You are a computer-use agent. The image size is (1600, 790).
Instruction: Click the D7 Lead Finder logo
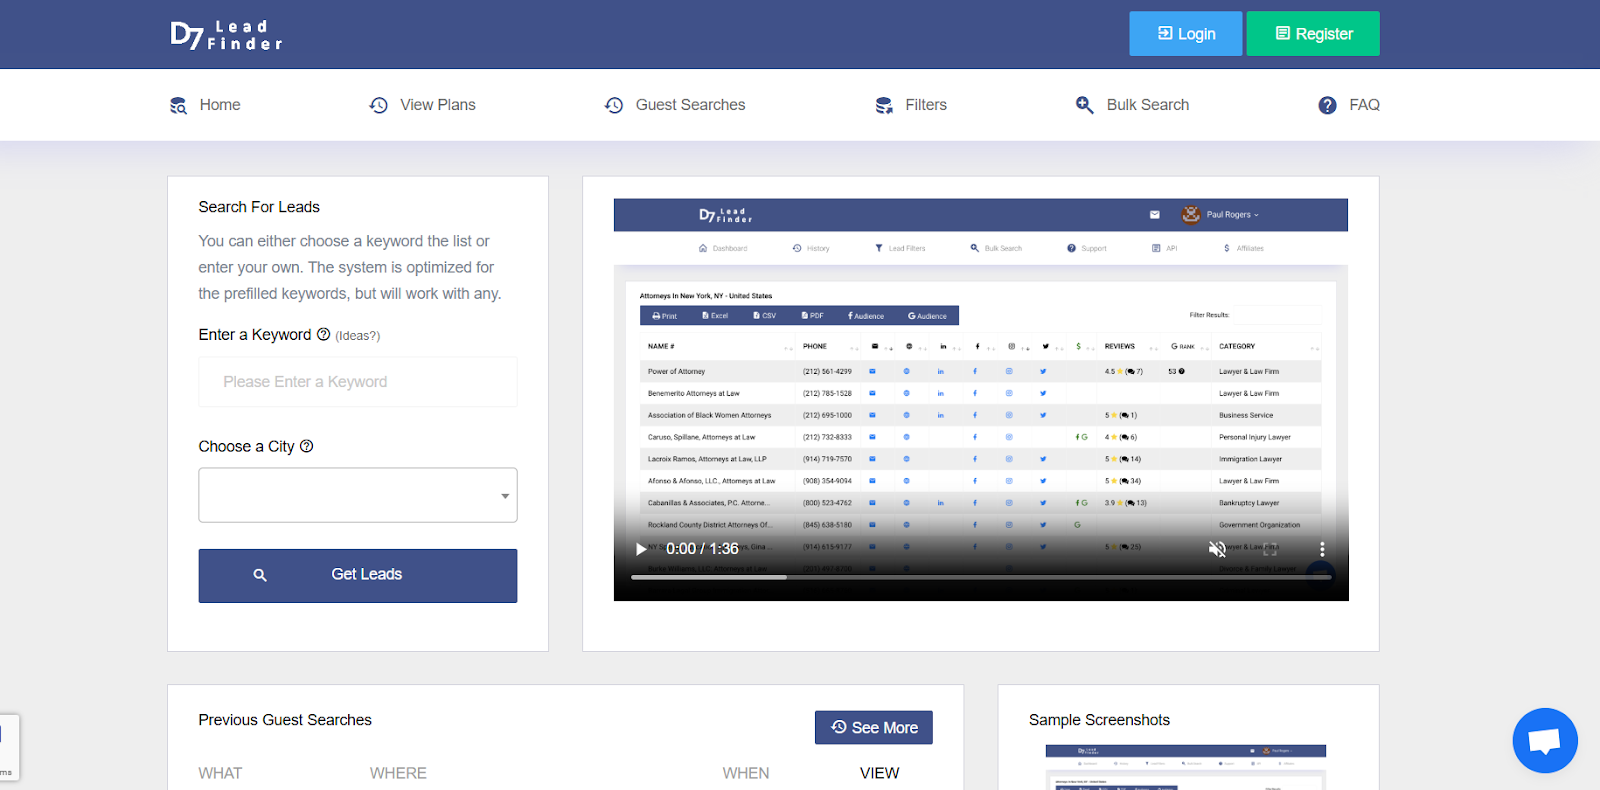pos(226,35)
